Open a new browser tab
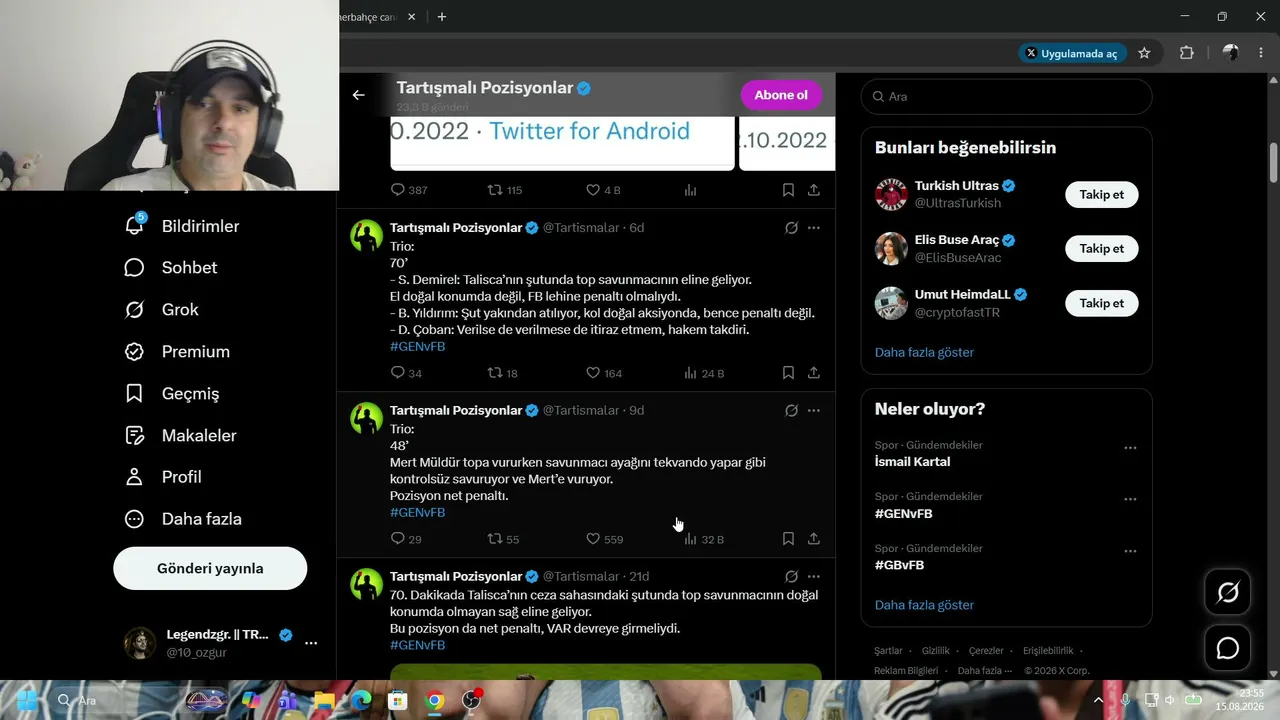Image resolution: width=1280 pixels, height=720 pixels. [442, 17]
